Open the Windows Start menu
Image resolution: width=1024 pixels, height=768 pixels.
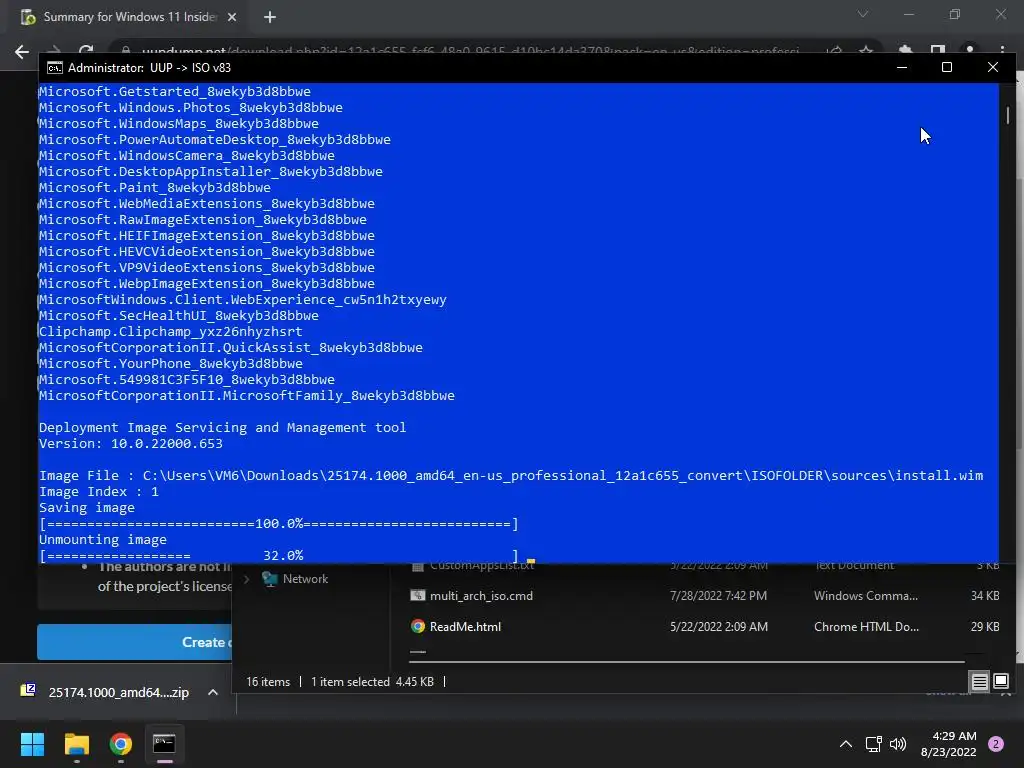tap(32, 744)
